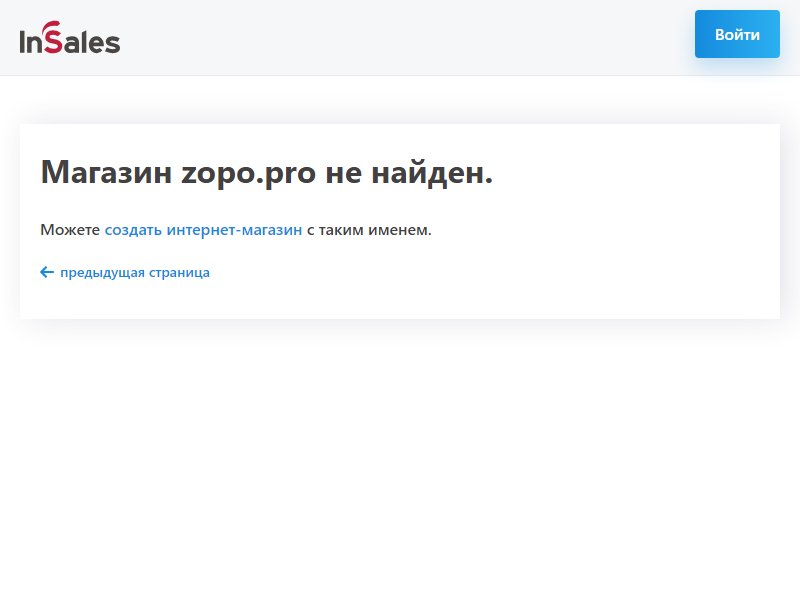Go back via предыдущая страница link

point(125,272)
